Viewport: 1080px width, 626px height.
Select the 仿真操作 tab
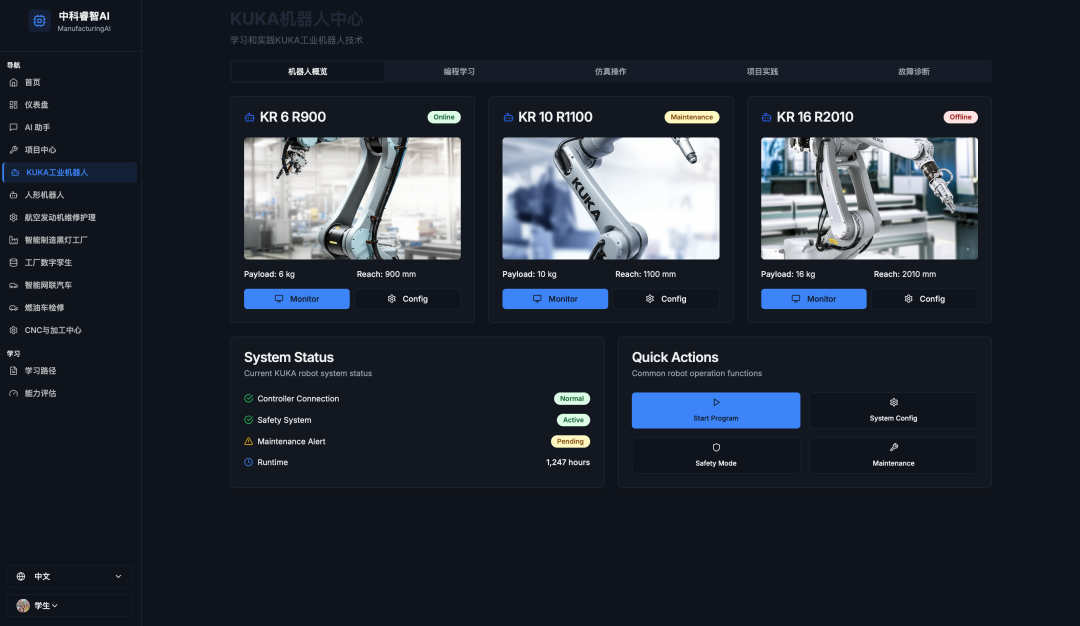pyautogui.click(x=610, y=72)
